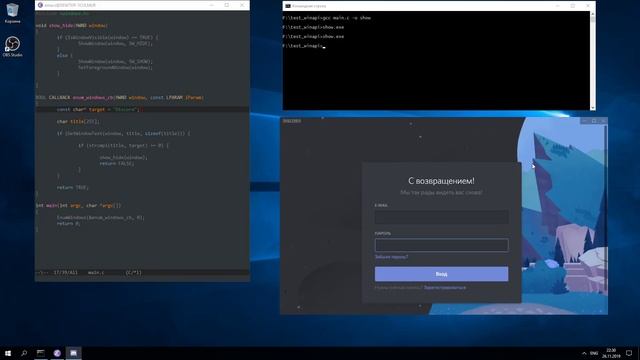Open the Windows Start menu

(x=8, y=353)
